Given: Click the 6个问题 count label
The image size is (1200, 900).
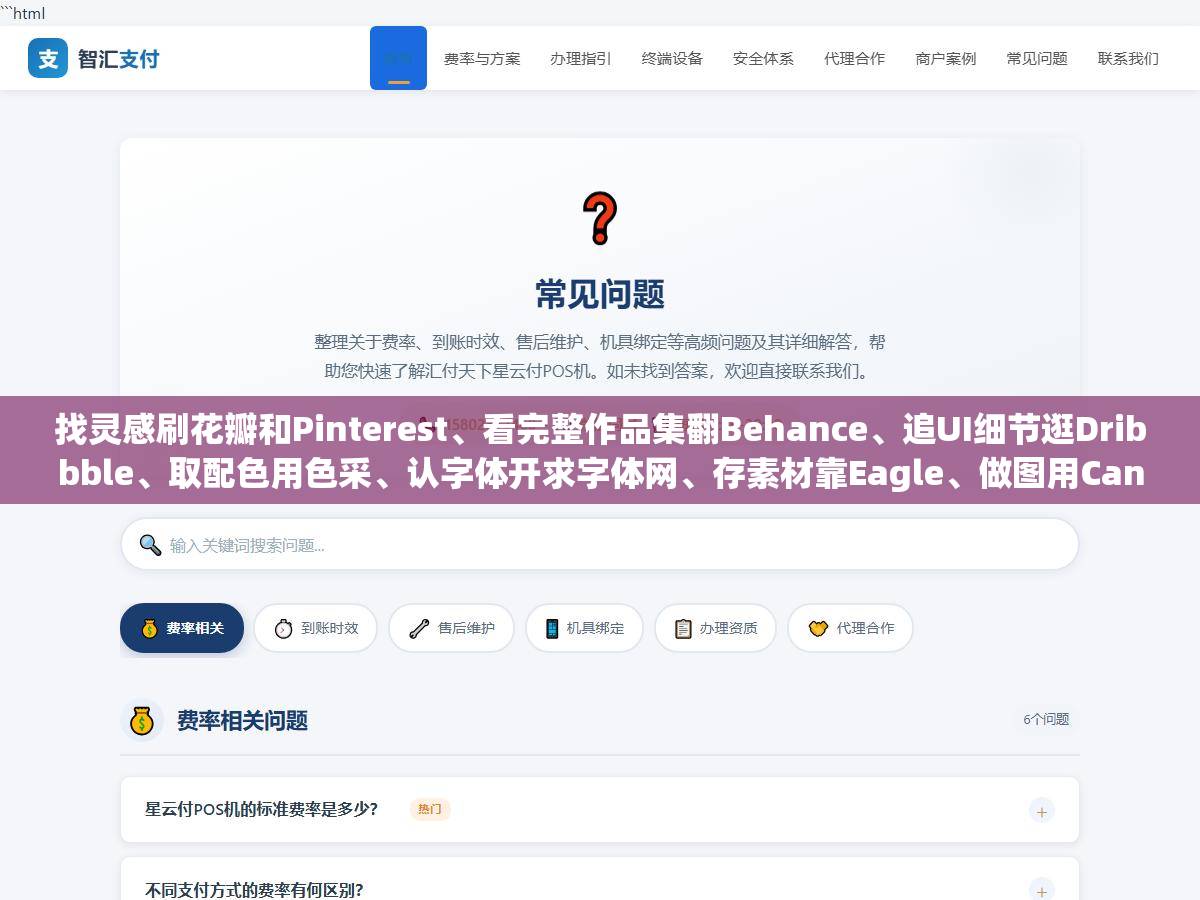Looking at the screenshot, I should click(x=1046, y=719).
